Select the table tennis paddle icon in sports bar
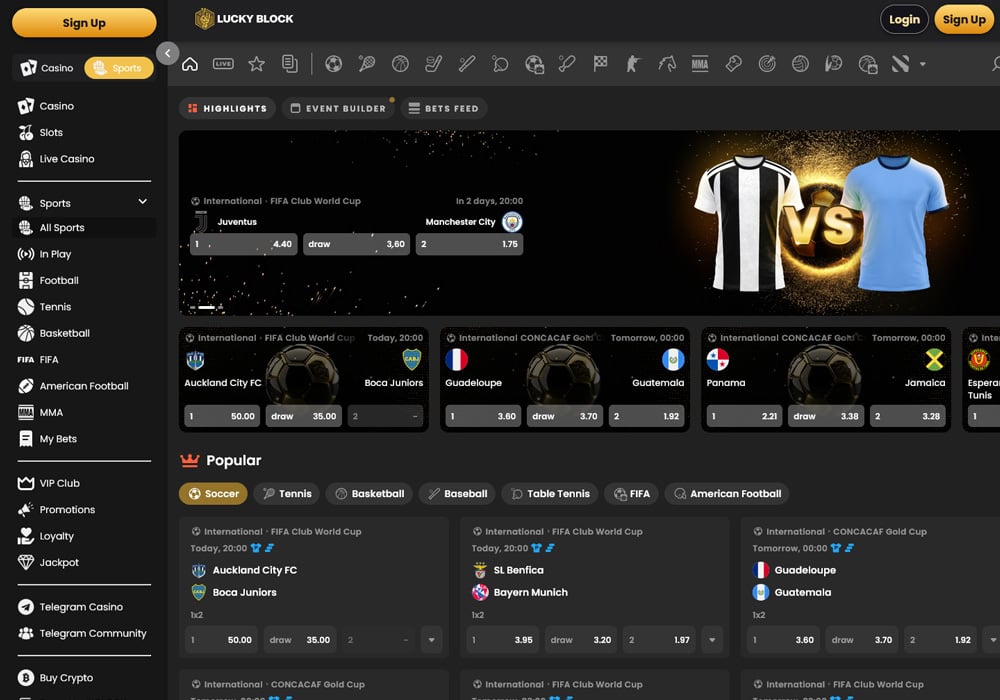Viewport: 1000px width, 700px height. tap(500, 64)
